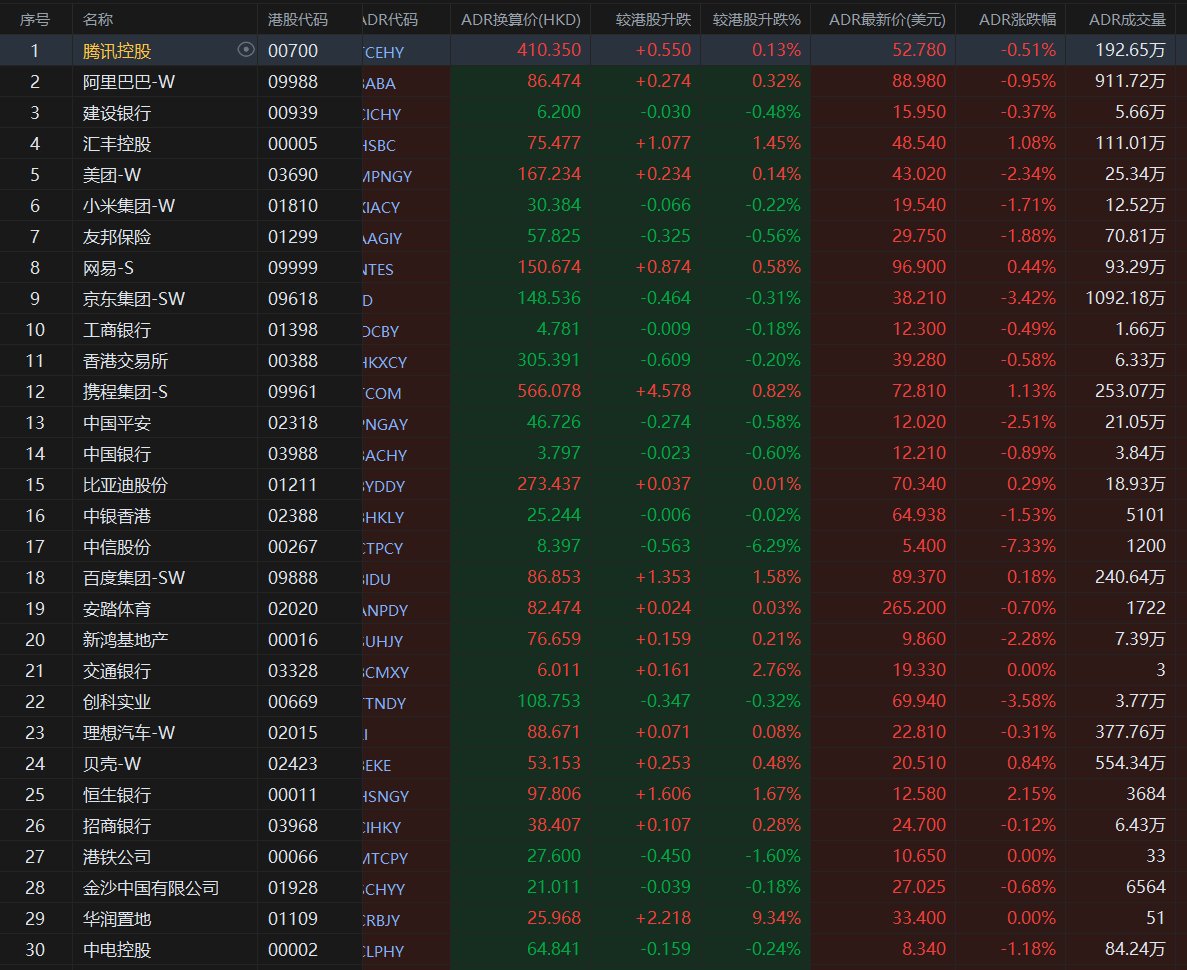Click the 序号 column header
Screen dimensions: 1187x970
click(x=35, y=19)
